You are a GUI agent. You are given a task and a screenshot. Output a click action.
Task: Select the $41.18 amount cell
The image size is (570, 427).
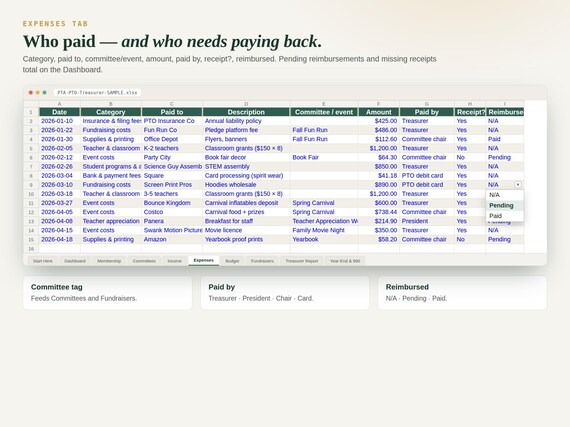(378, 176)
